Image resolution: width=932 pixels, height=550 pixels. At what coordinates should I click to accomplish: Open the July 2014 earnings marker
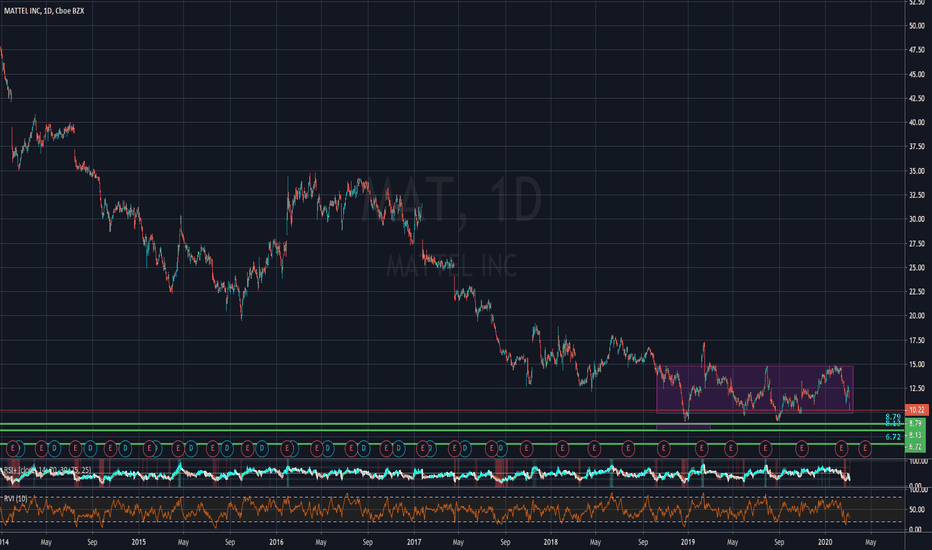pos(75,448)
